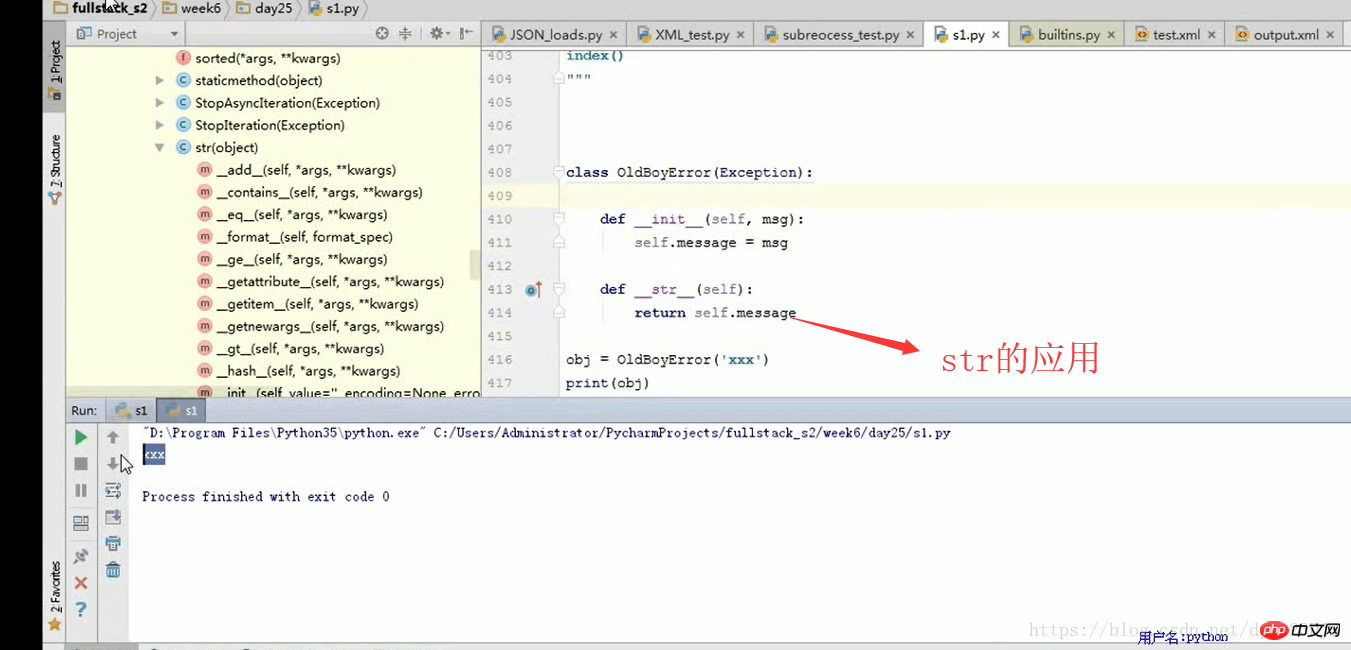Screen dimensions: 1351x650
Task: Fold the __init__ method at line 410
Action: coord(559,219)
